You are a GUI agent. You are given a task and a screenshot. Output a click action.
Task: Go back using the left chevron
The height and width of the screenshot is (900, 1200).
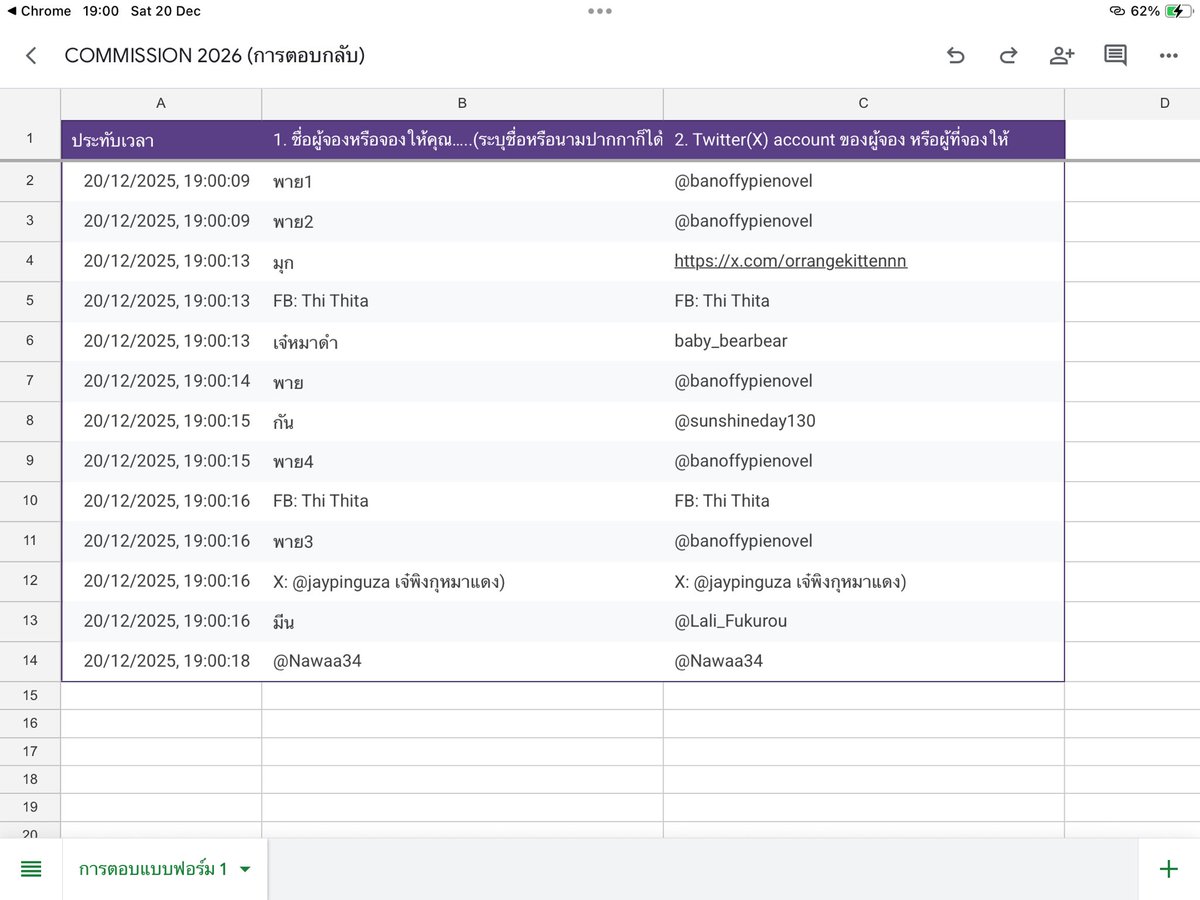(31, 56)
